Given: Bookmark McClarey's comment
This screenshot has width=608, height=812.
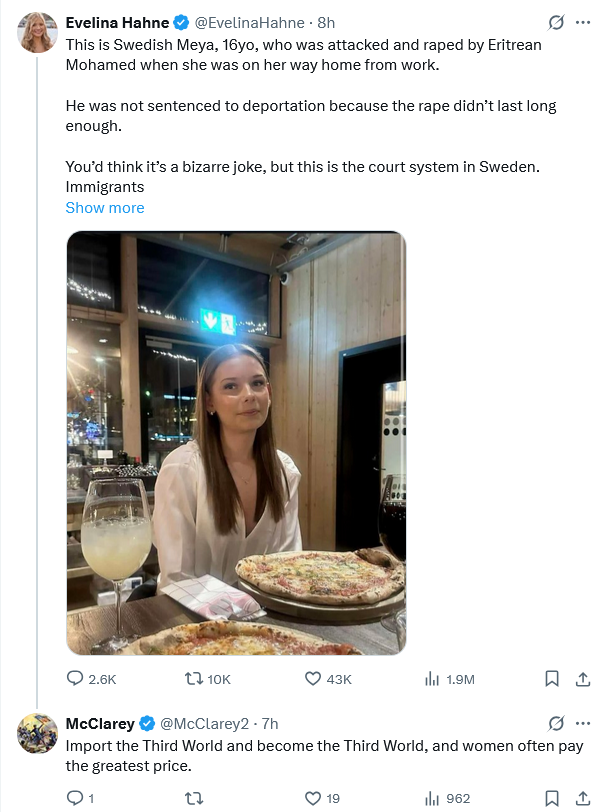Looking at the screenshot, I should coord(551,798).
